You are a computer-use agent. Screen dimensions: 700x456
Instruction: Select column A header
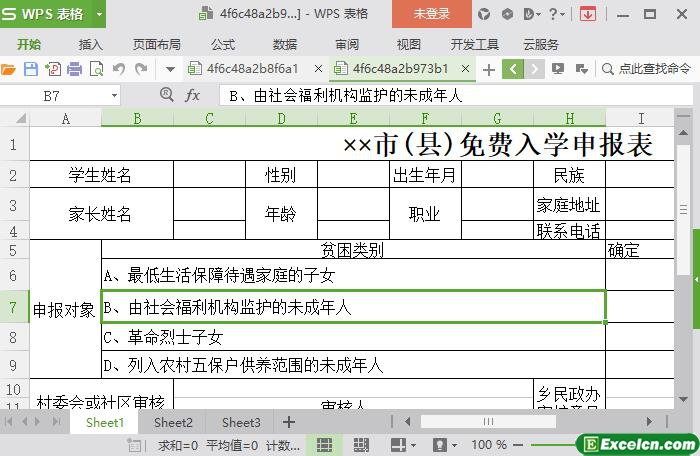click(x=66, y=118)
